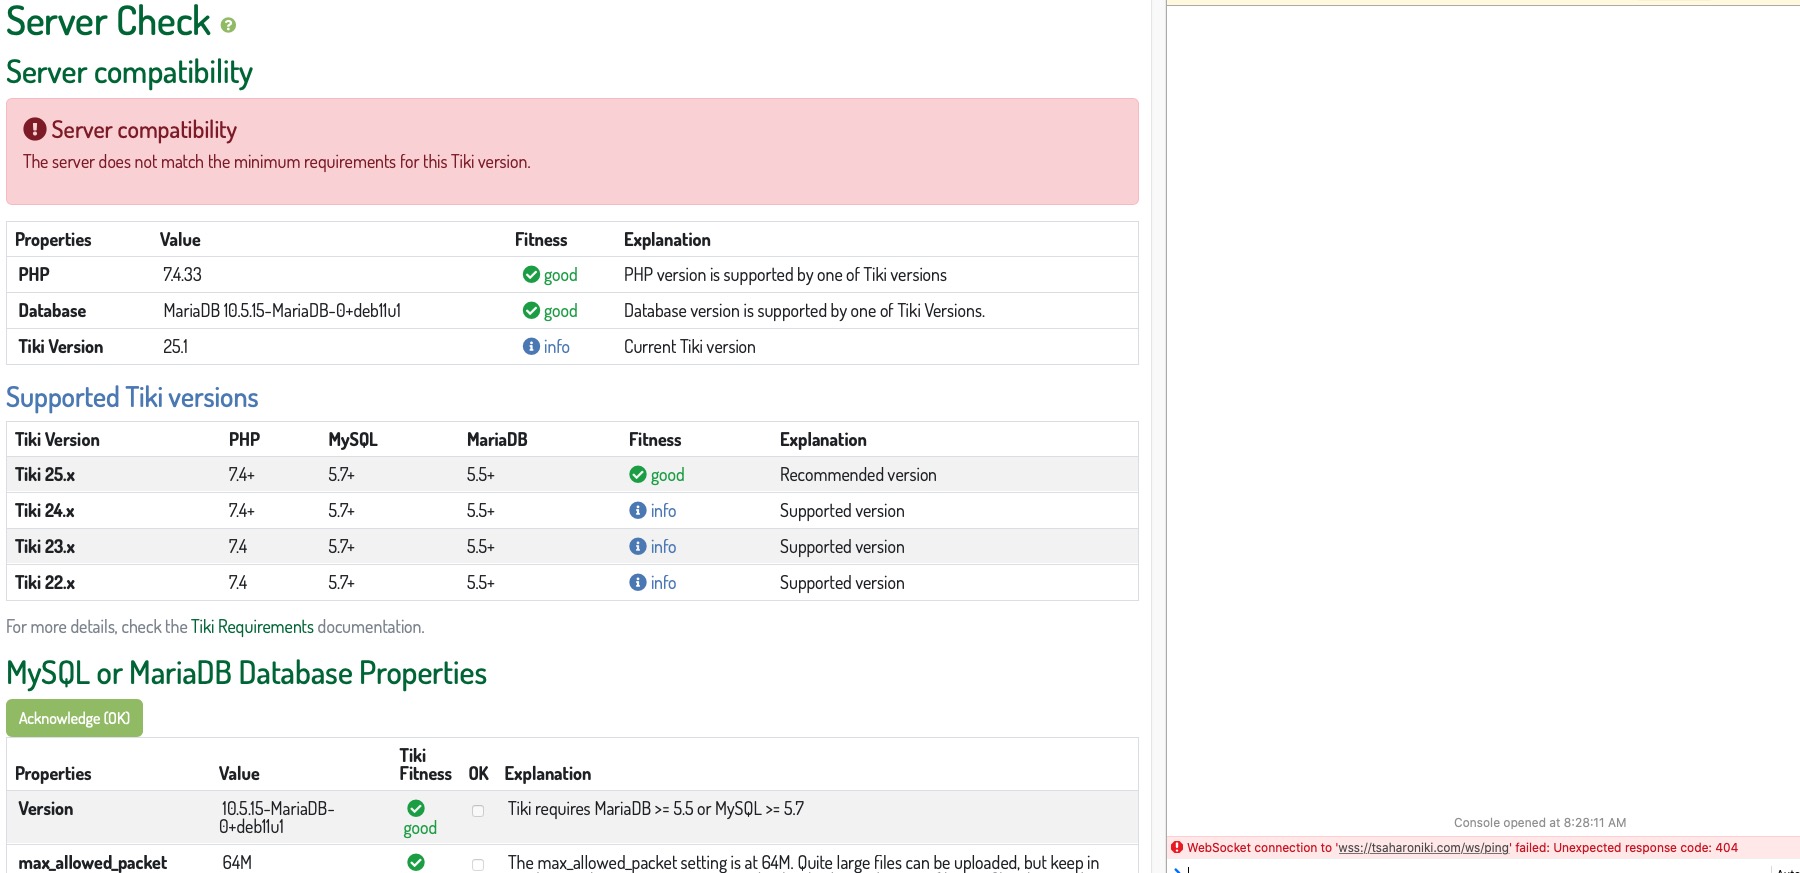This screenshot has width=1800, height=873.
Task: Open the wss://tsaharoniki.com/ws/ping link in console
Action: coord(1423,848)
